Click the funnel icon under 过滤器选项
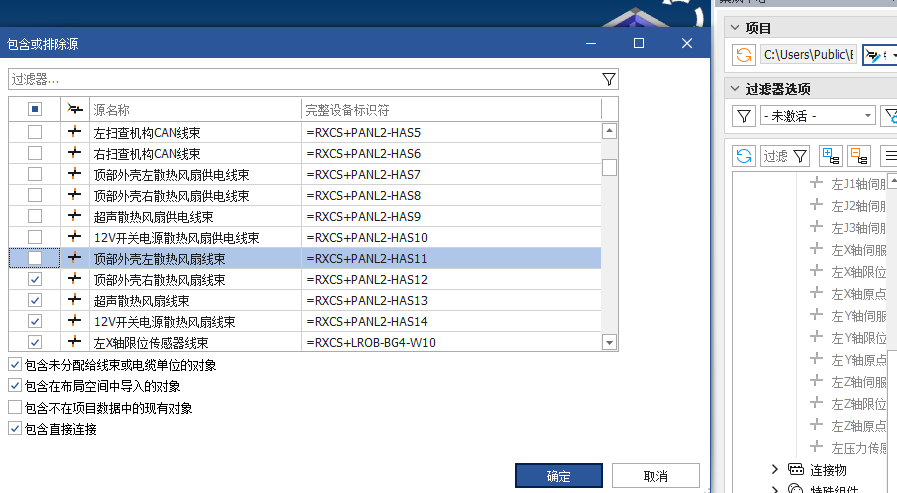The height and width of the screenshot is (493, 897). (x=744, y=116)
